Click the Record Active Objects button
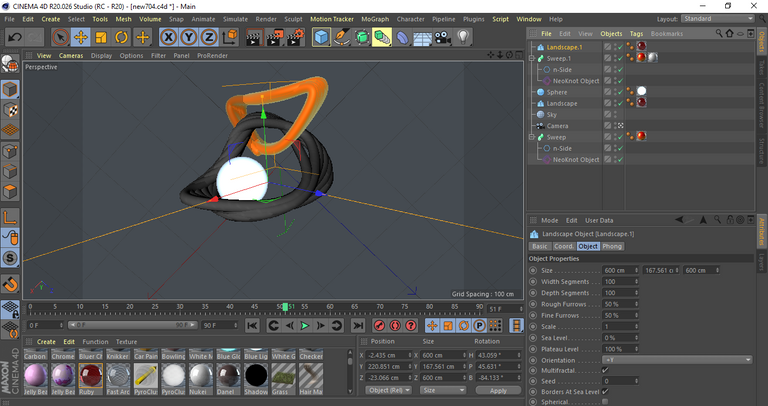 pyautogui.click(x=379, y=325)
